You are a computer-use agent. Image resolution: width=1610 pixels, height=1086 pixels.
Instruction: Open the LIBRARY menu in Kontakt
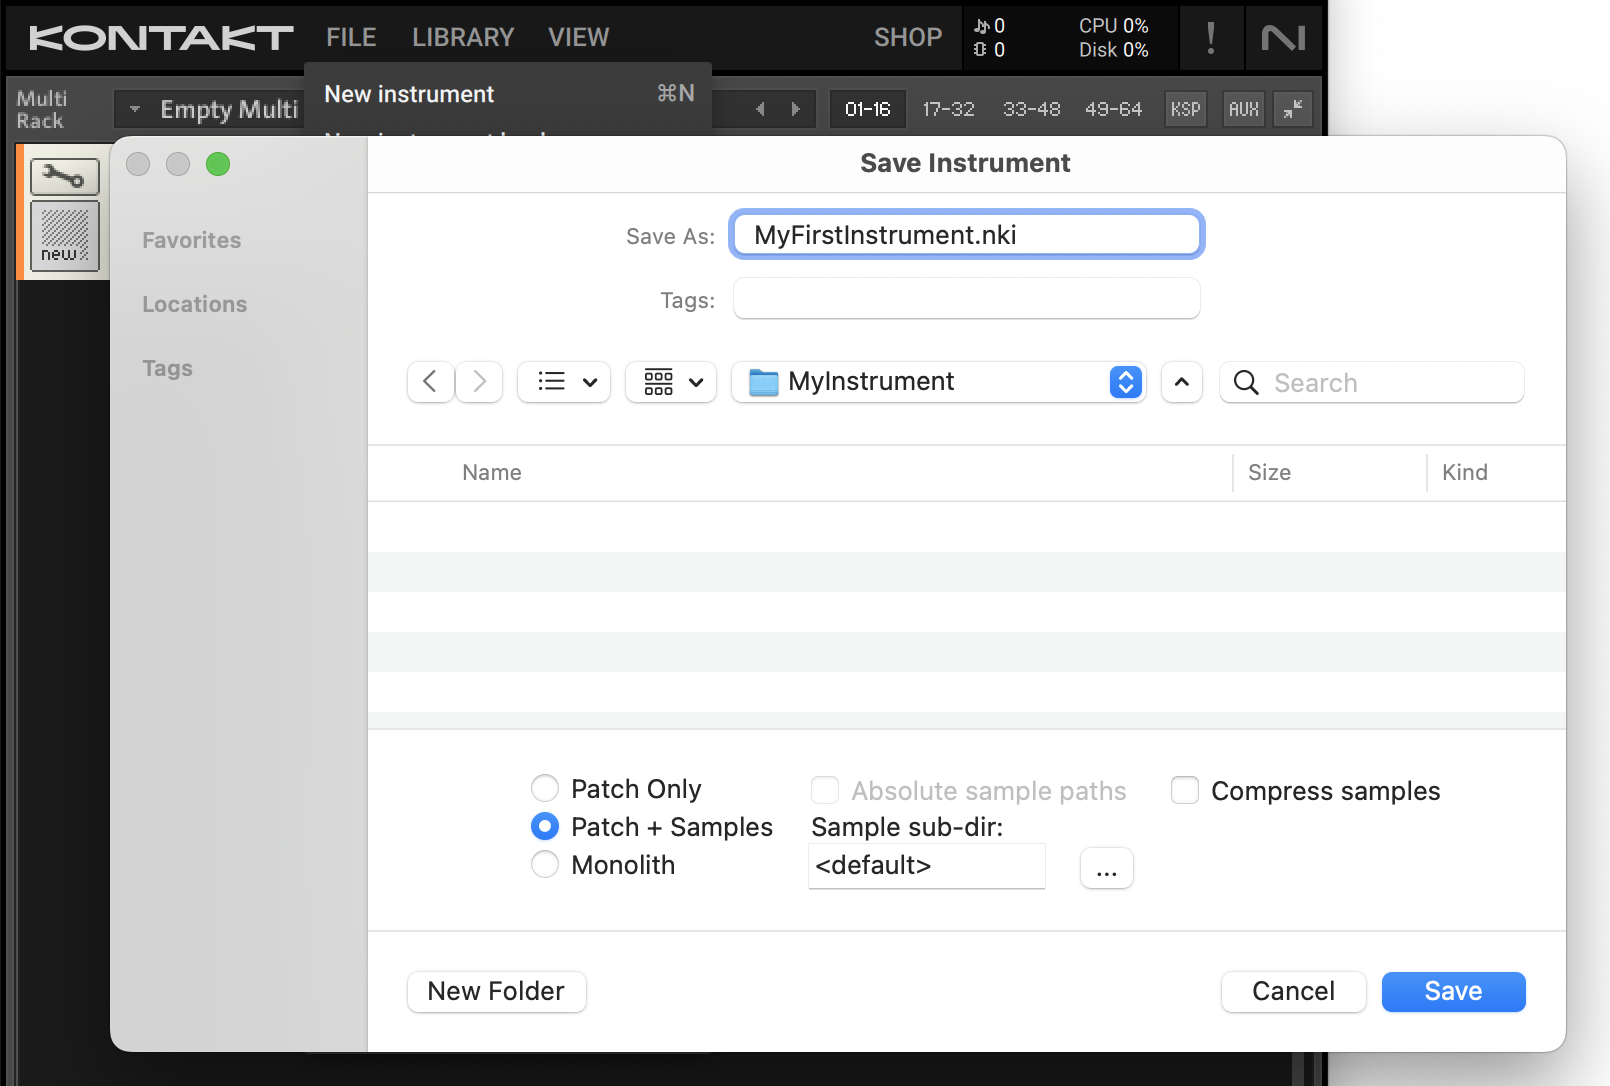click(463, 38)
